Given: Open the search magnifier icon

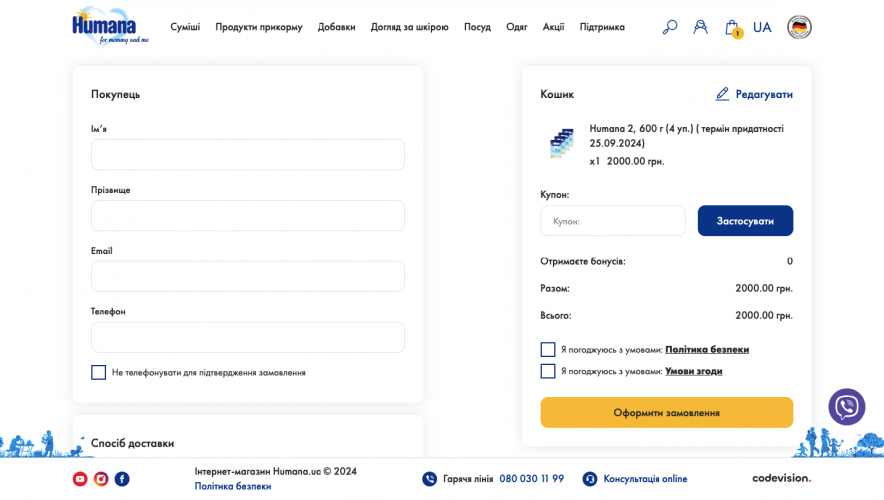Looking at the screenshot, I should 670,27.
